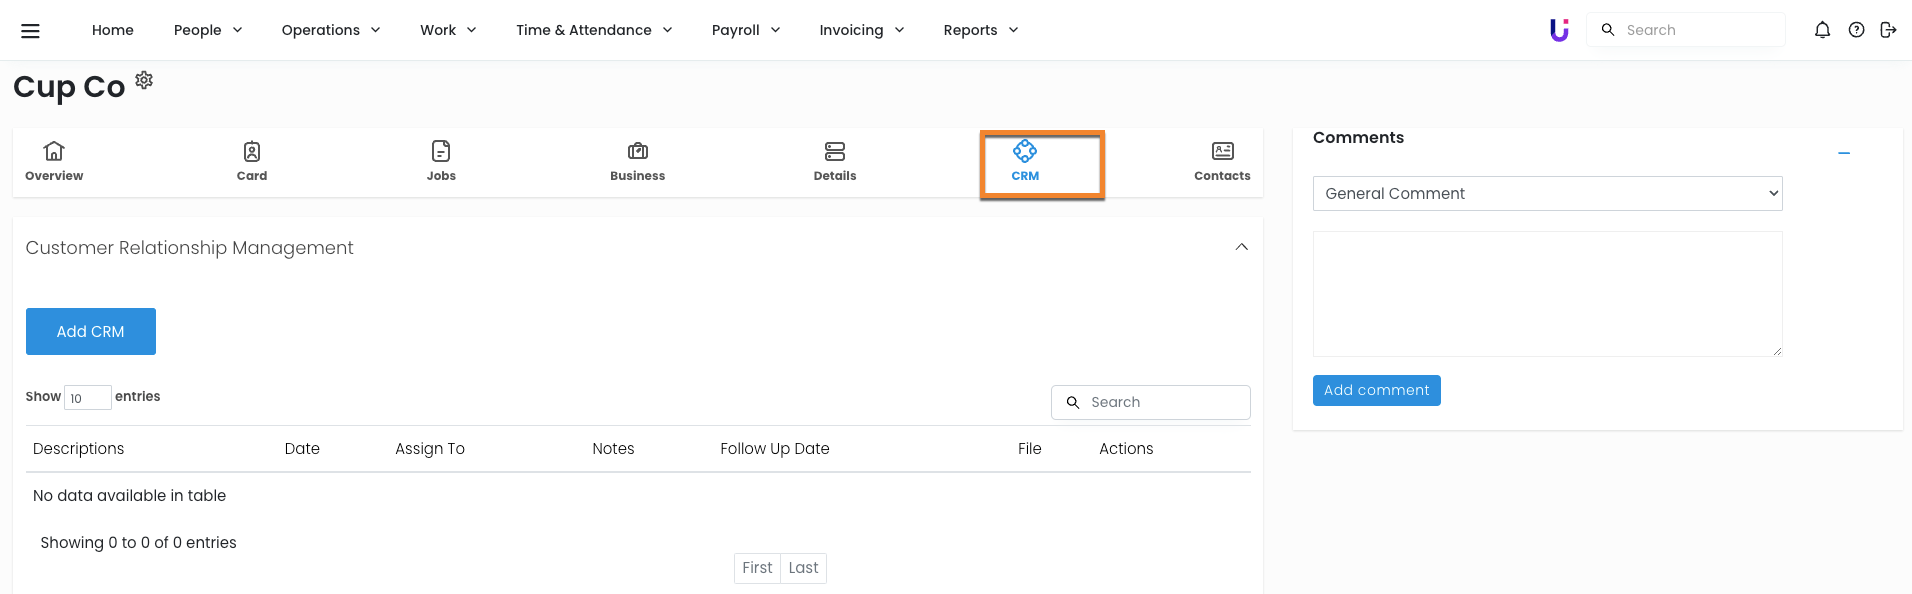
Task: Click the help question mark icon
Action: click(x=1856, y=30)
